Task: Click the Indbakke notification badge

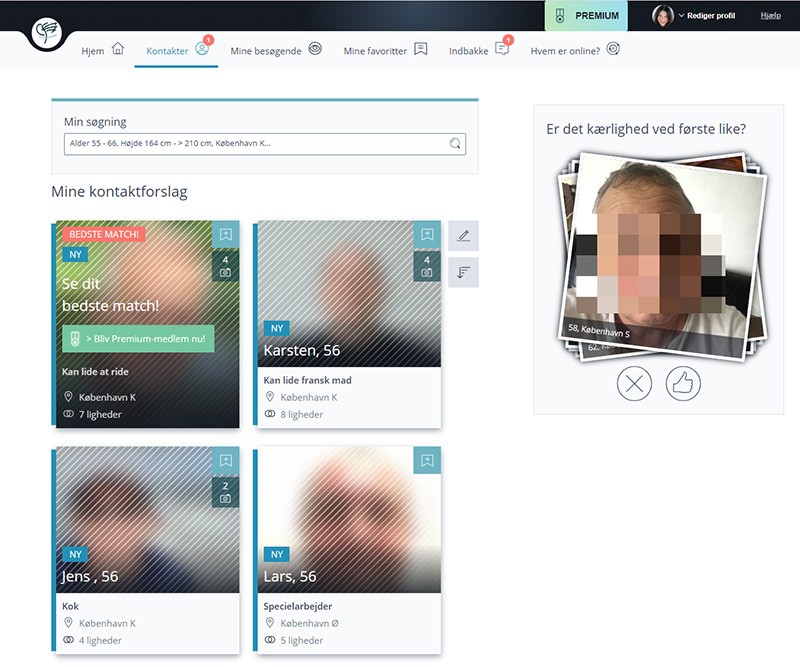Action: [508, 40]
